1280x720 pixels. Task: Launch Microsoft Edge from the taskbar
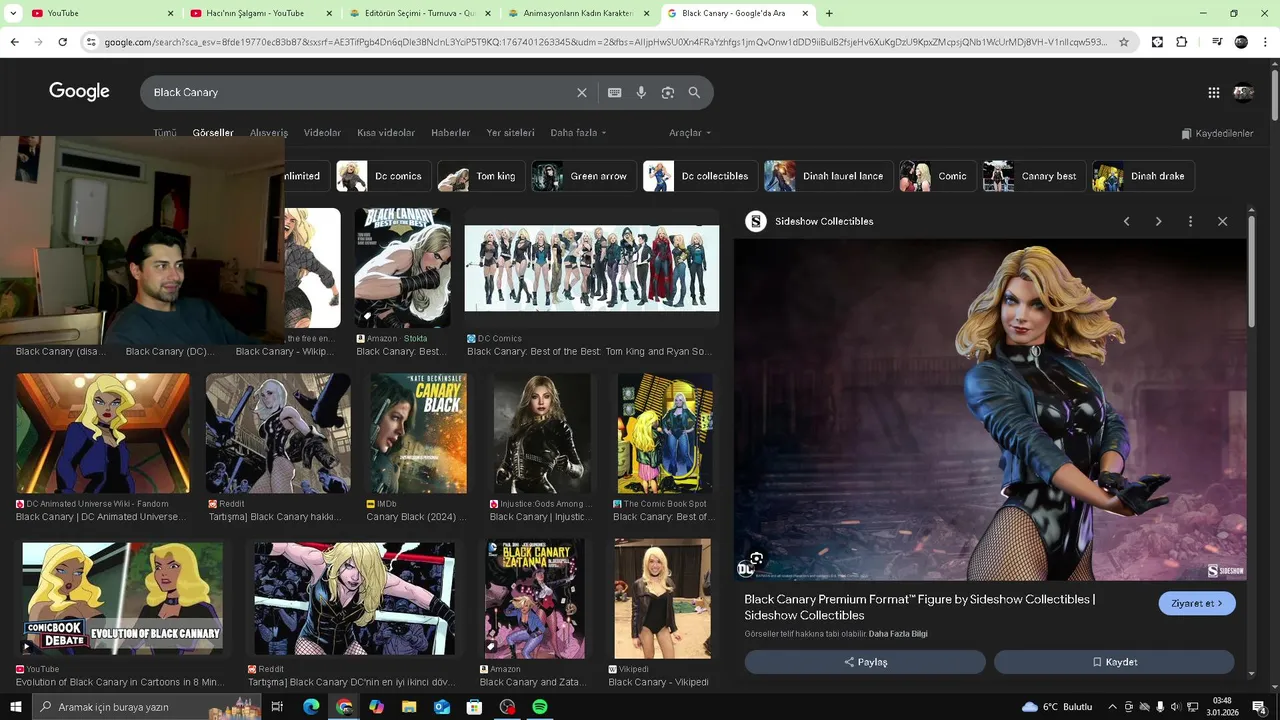tap(311, 707)
